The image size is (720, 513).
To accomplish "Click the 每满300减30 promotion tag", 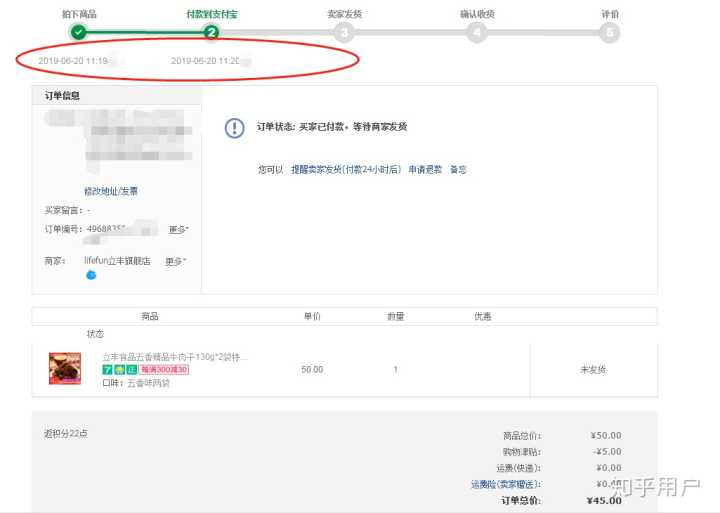I will coord(164,369).
